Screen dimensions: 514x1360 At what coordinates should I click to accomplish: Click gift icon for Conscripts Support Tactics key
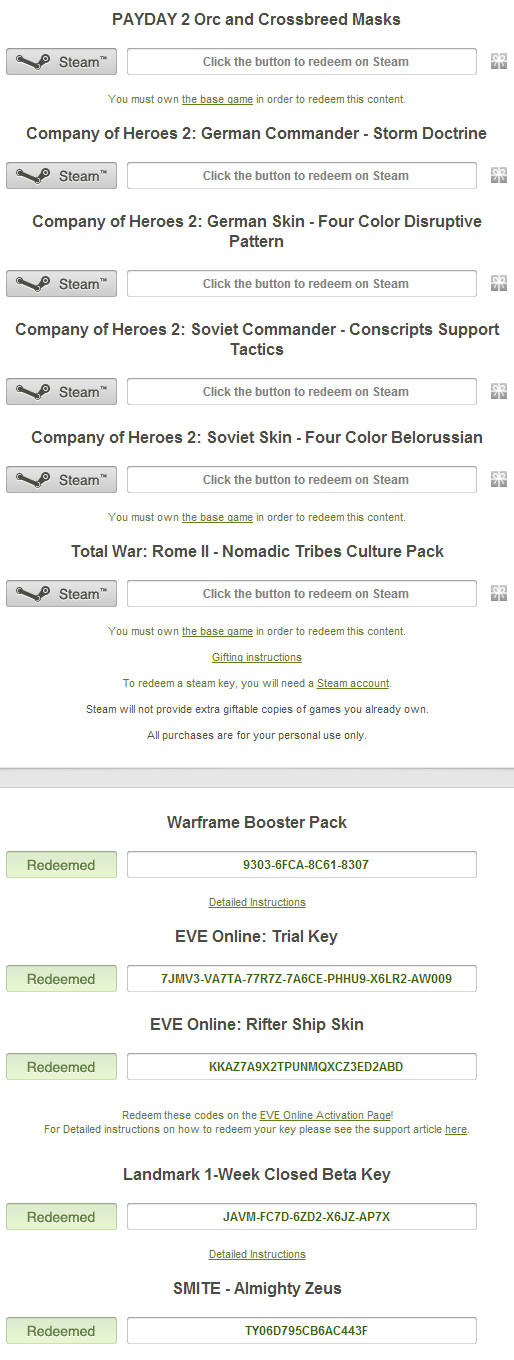tap(498, 392)
